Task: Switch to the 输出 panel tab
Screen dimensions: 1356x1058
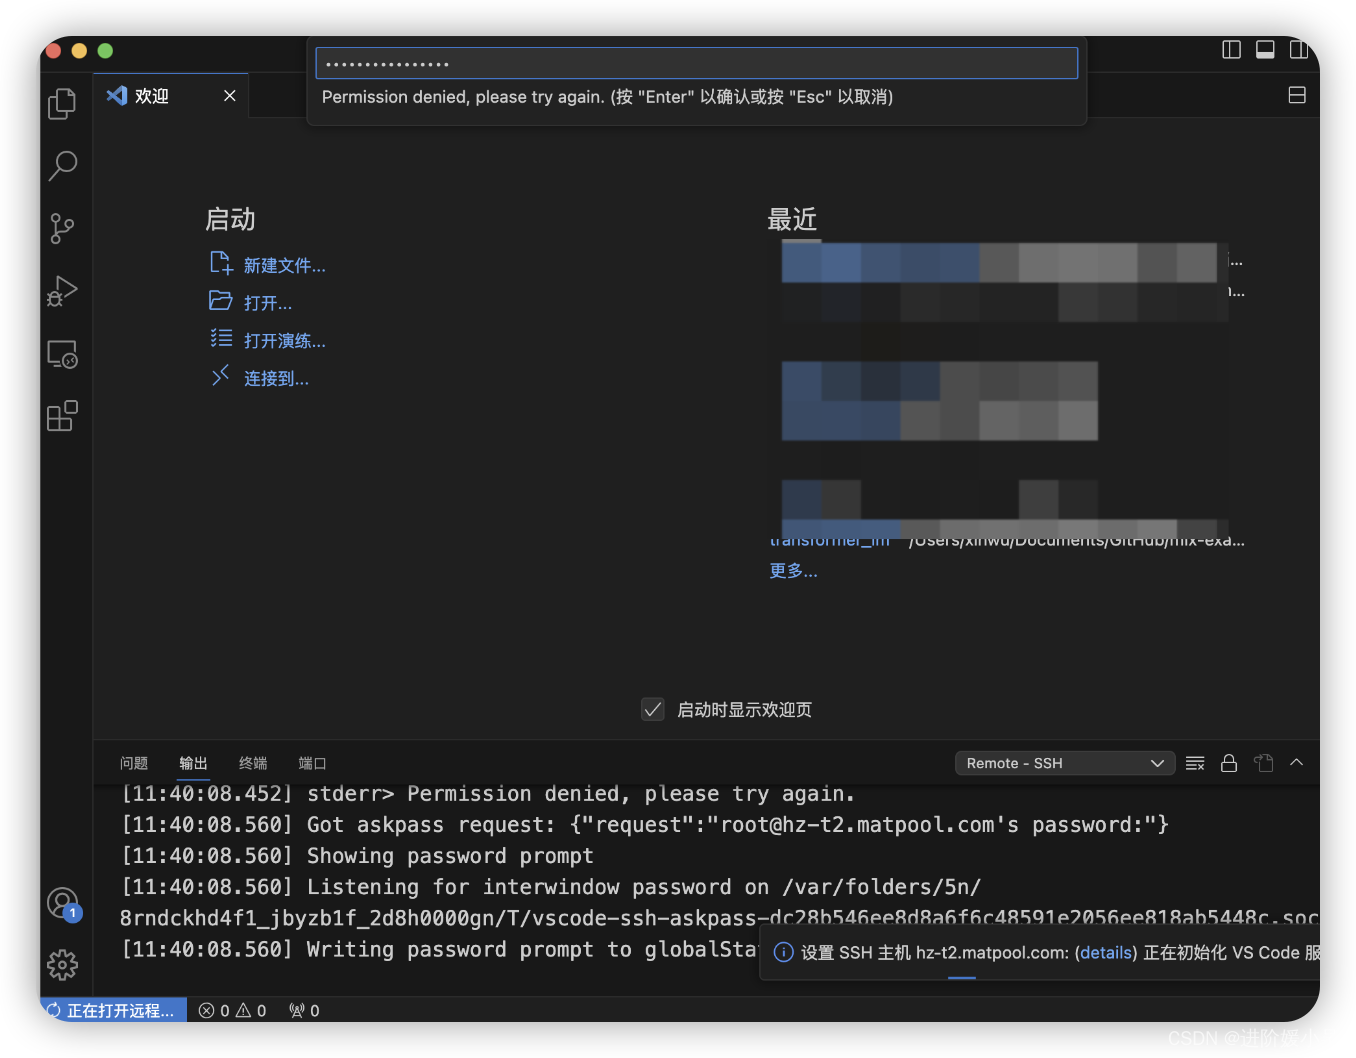Action: (193, 763)
